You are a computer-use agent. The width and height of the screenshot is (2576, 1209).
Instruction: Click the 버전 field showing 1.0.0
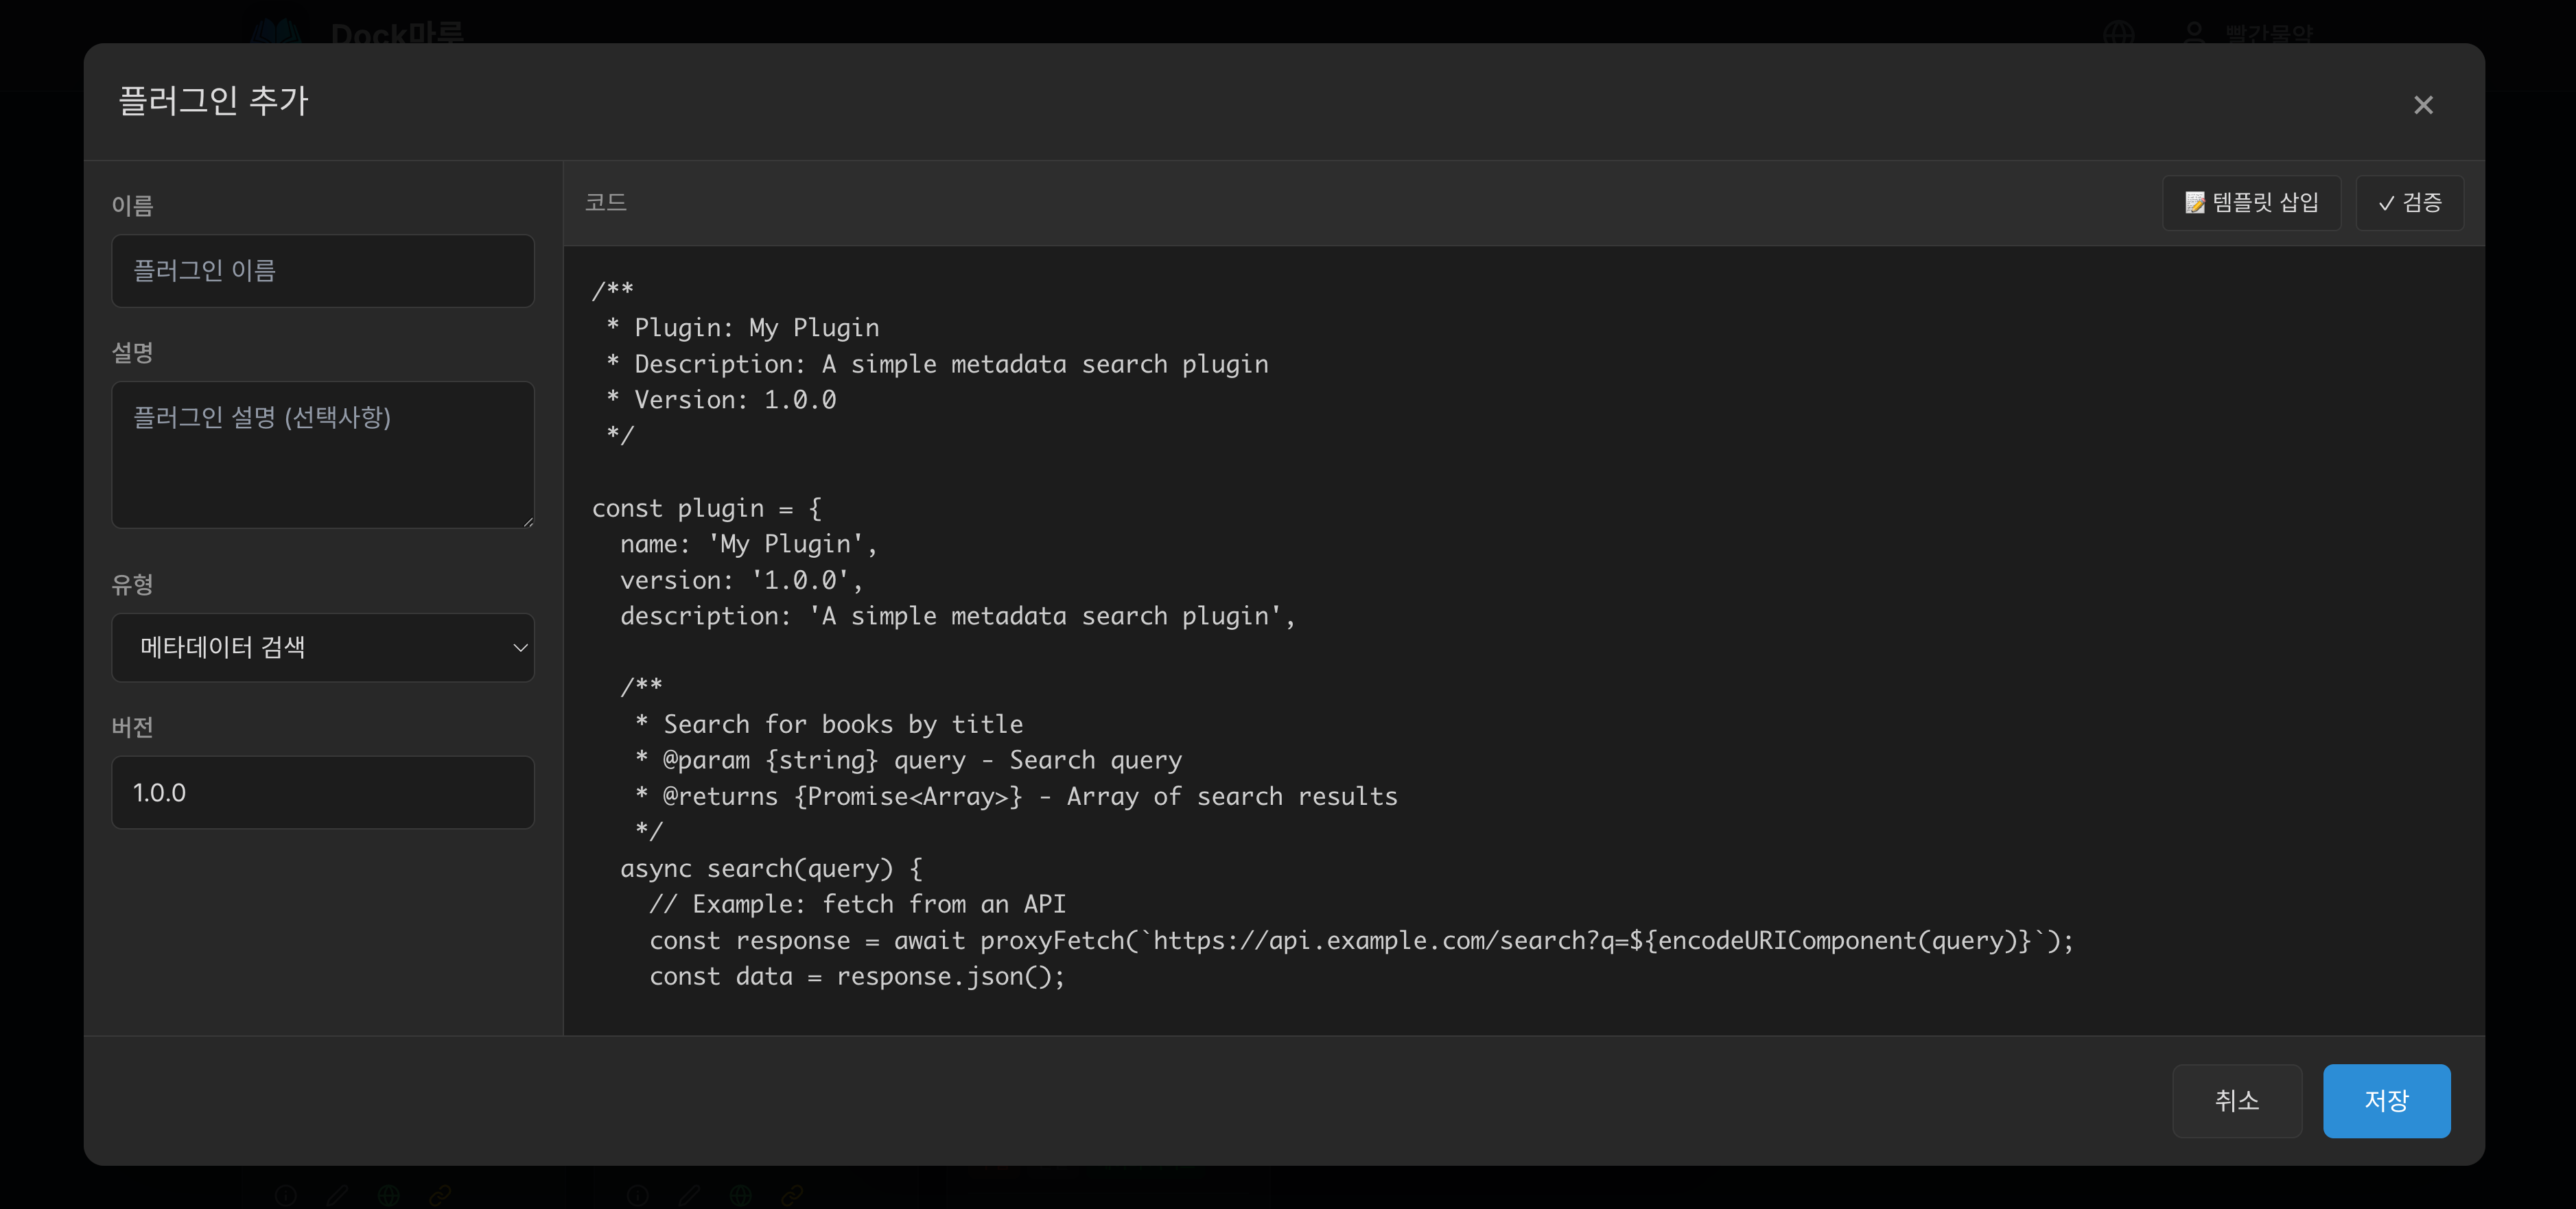click(322, 792)
